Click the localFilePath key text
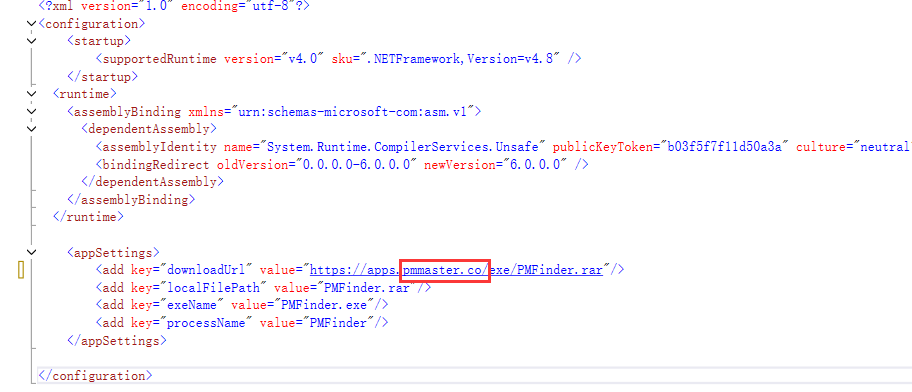The width and height of the screenshot is (912, 392). point(217,287)
